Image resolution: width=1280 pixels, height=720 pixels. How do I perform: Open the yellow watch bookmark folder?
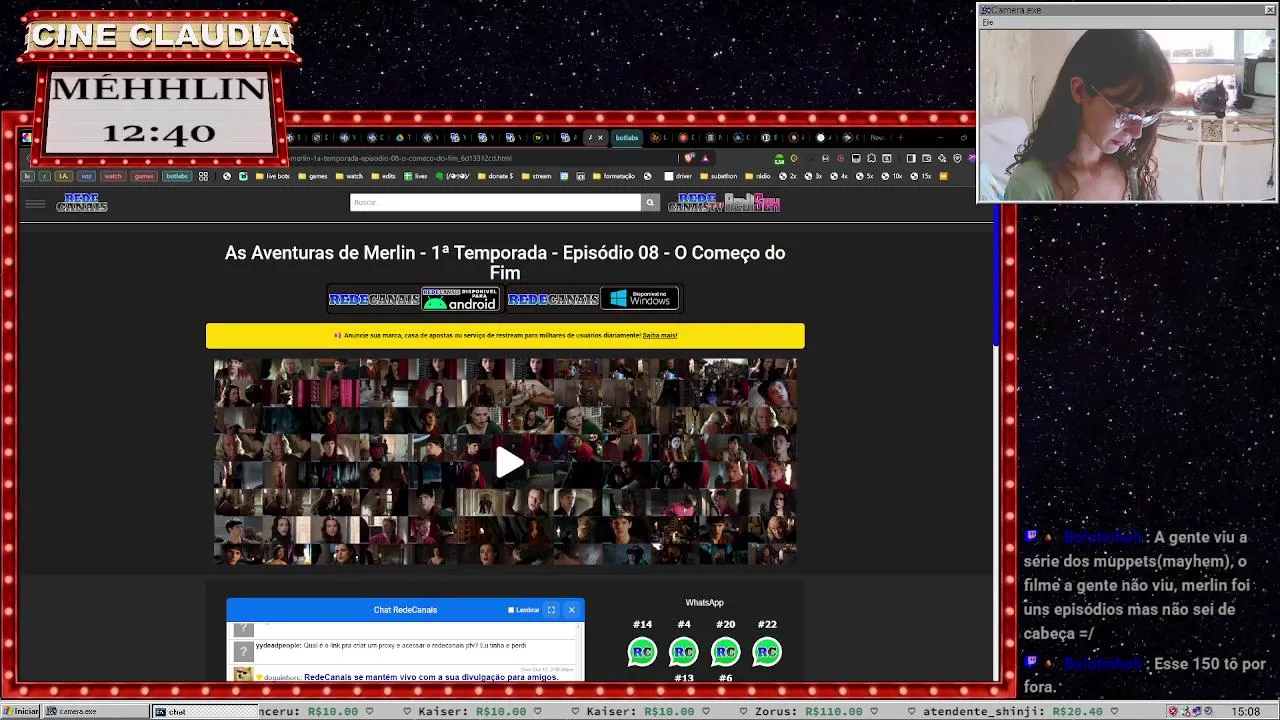click(350, 176)
